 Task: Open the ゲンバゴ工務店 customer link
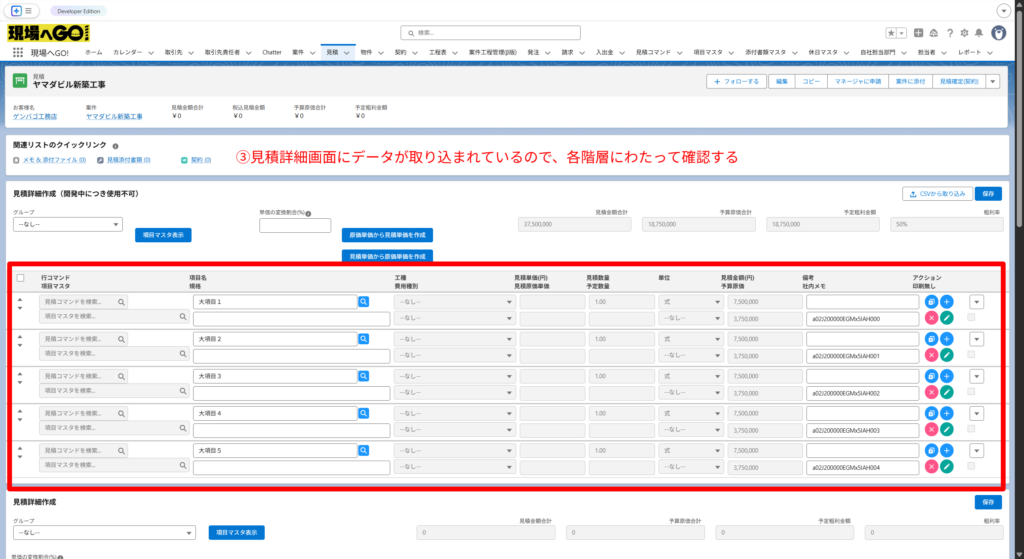click(36, 116)
